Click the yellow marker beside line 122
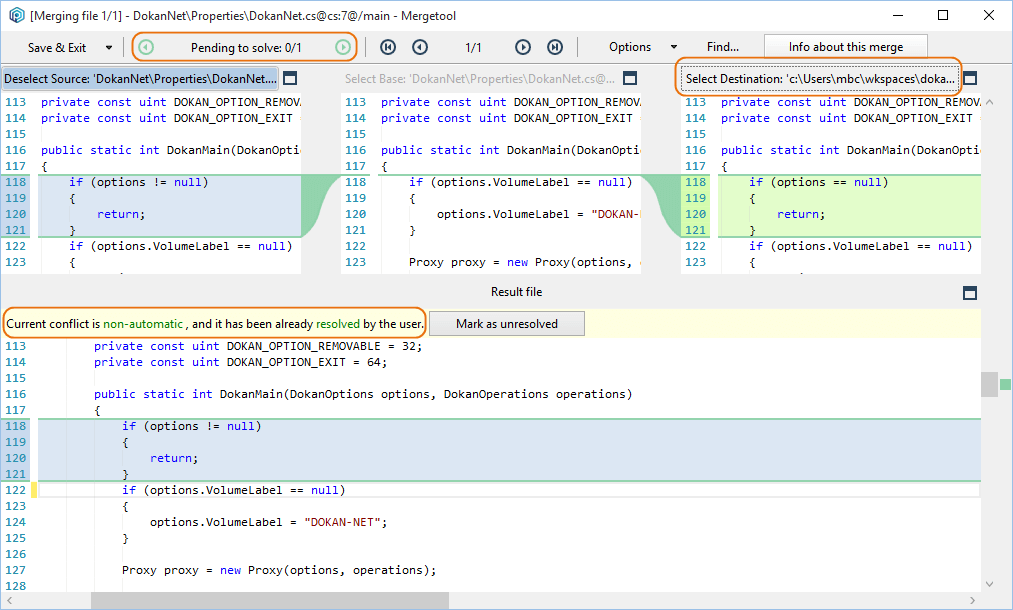This screenshot has width=1013, height=610. click(x=34, y=490)
